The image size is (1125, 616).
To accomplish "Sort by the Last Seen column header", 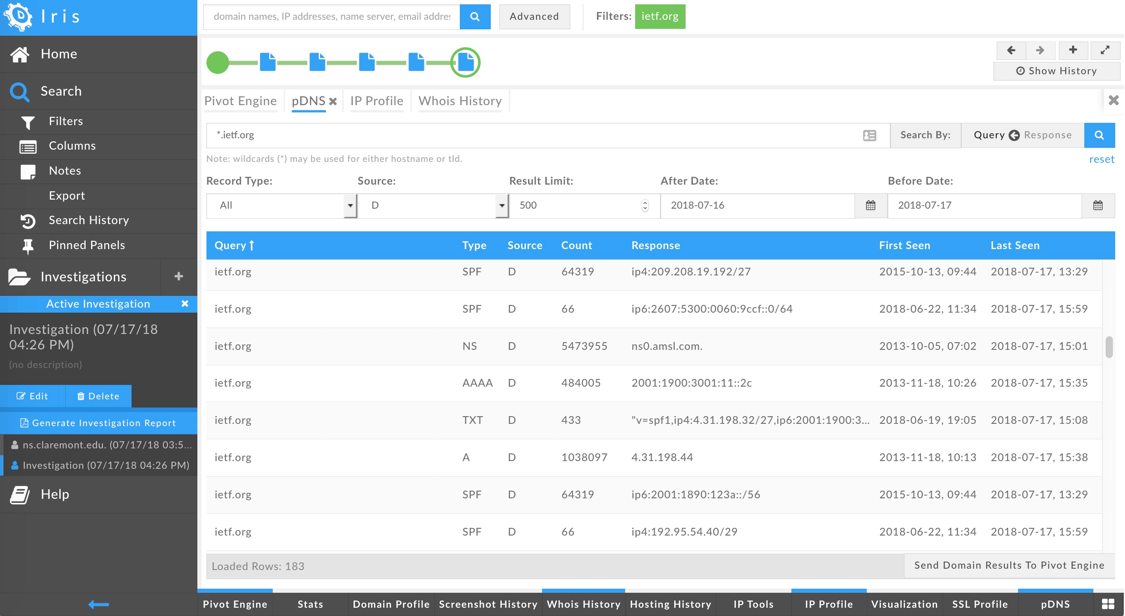I will (x=1015, y=245).
